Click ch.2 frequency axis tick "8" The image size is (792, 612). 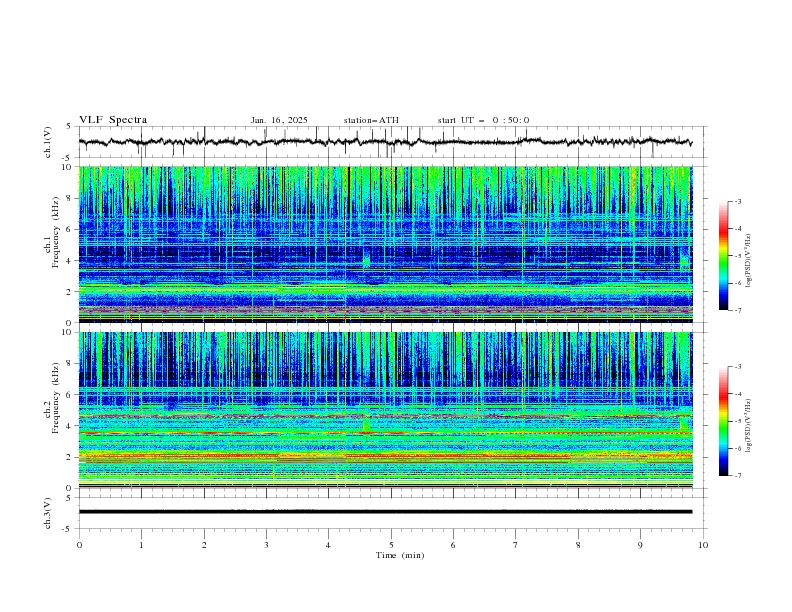[69, 364]
